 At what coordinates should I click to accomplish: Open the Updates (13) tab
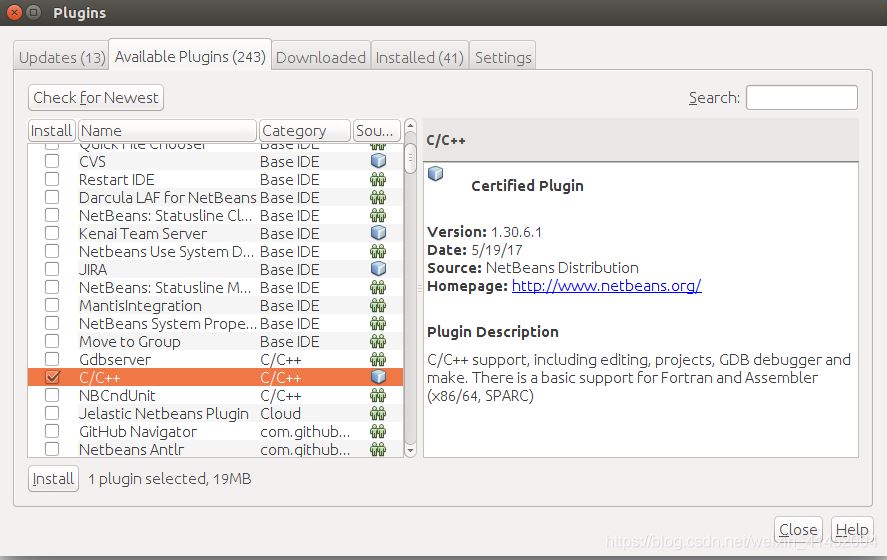point(62,57)
